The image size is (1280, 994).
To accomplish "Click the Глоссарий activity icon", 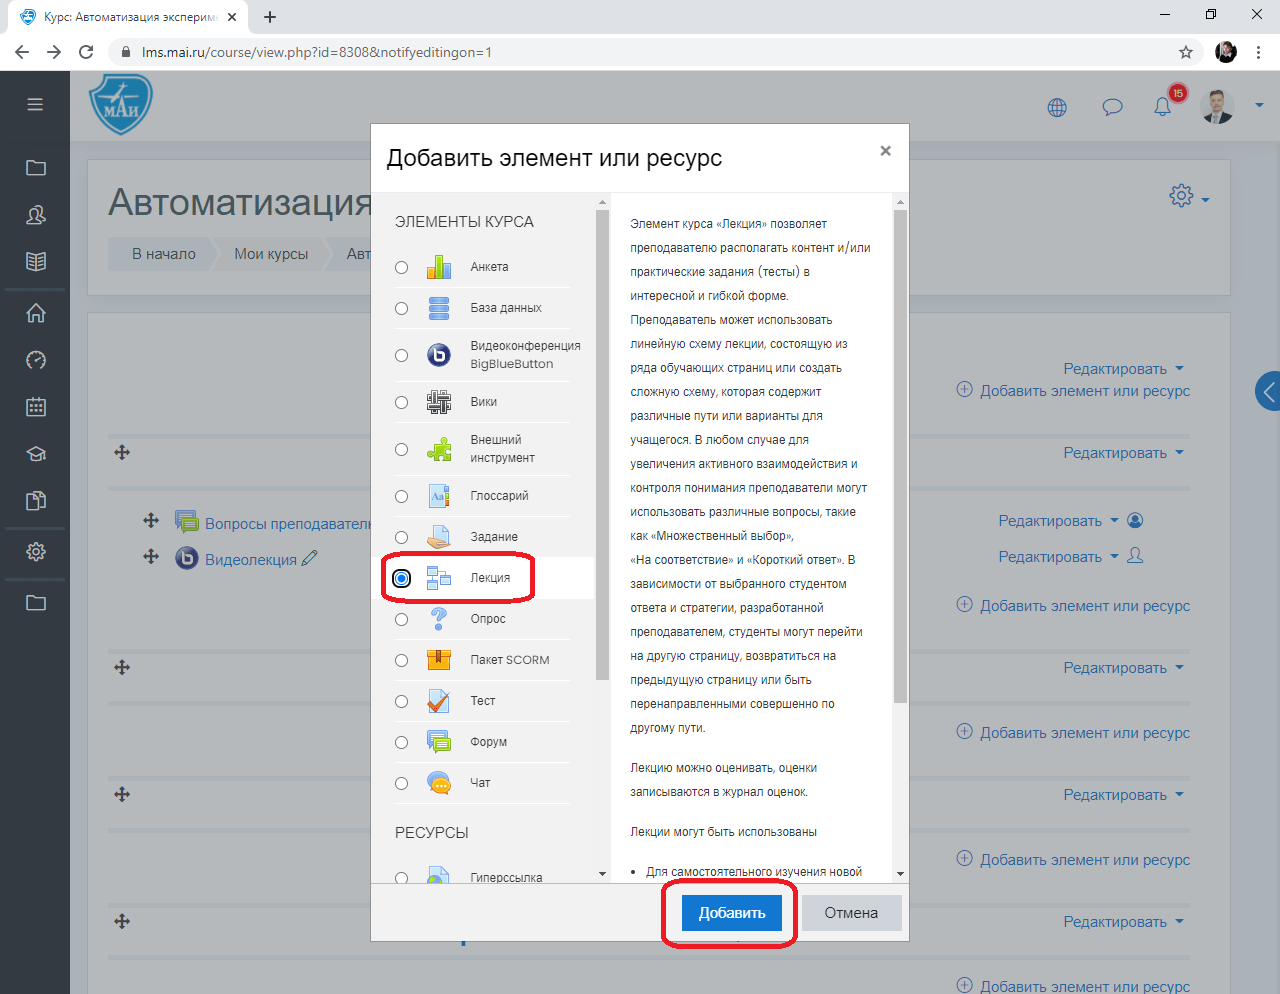I will 439,496.
